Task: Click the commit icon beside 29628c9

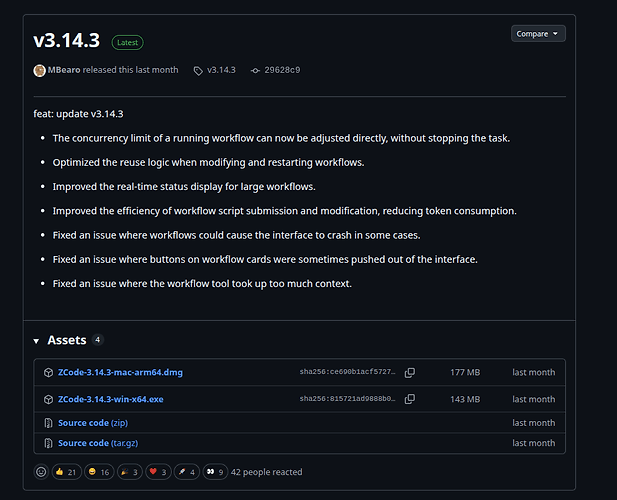Action: (x=255, y=71)
